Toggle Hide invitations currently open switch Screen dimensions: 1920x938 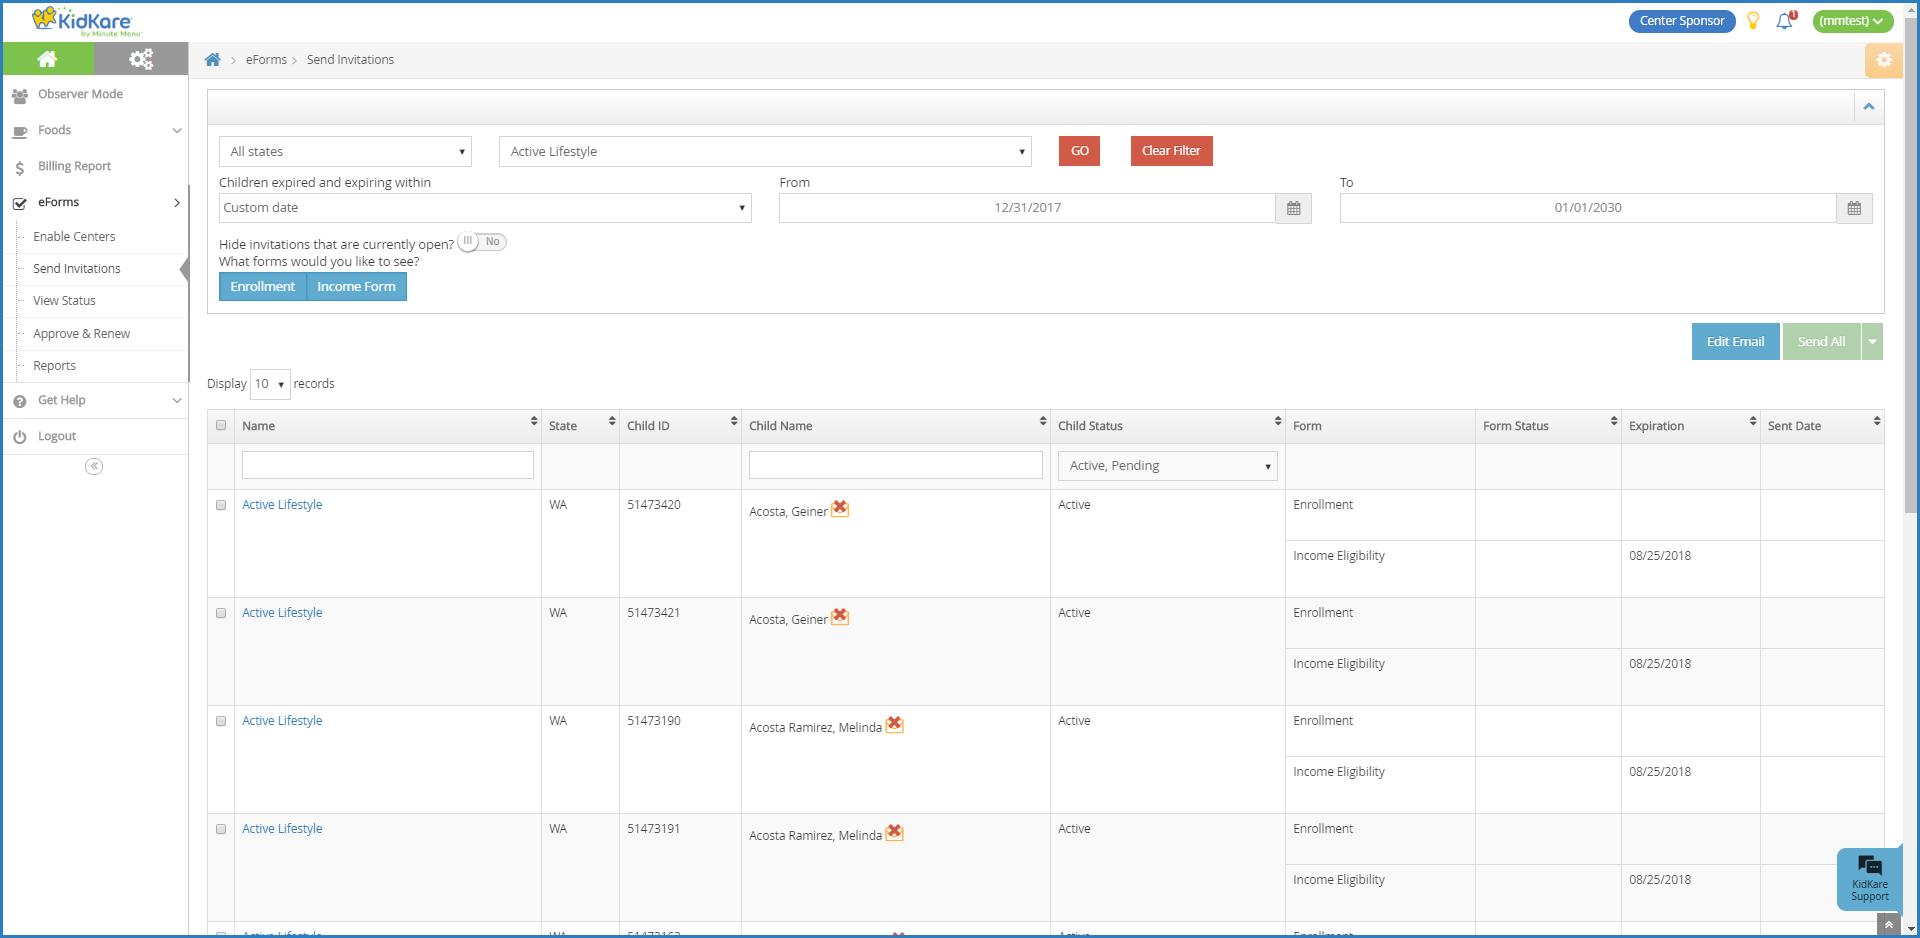pyautogui.click(x=482, y=242)
